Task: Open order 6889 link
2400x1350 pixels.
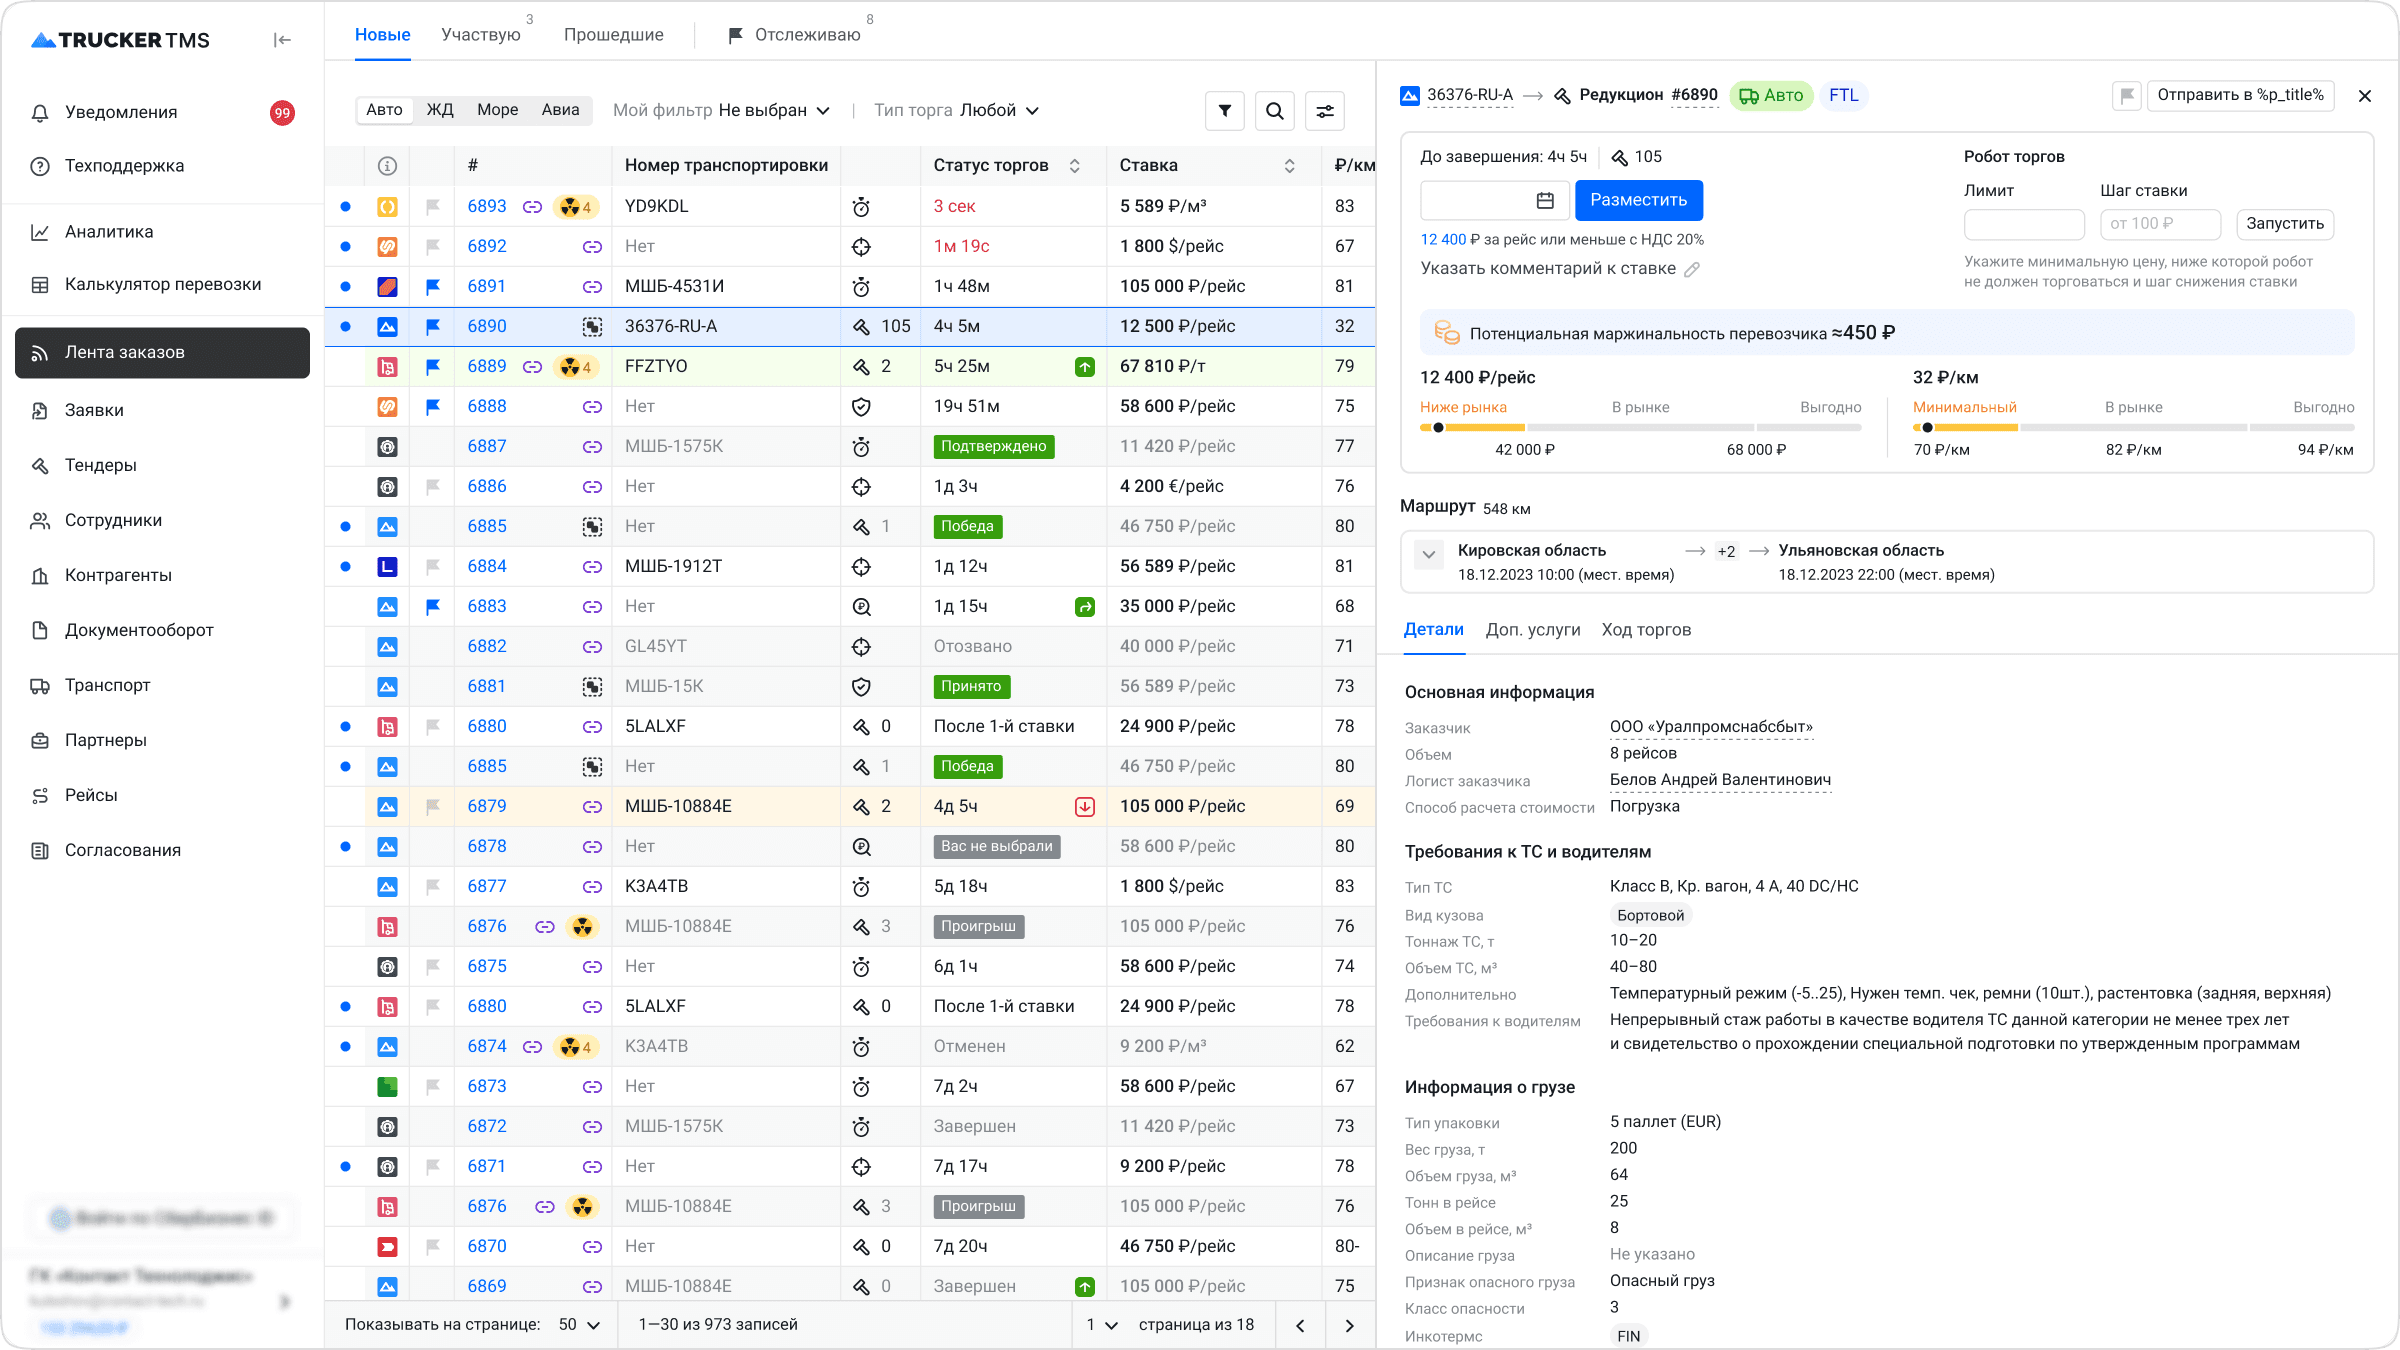Action: (487, 367)
